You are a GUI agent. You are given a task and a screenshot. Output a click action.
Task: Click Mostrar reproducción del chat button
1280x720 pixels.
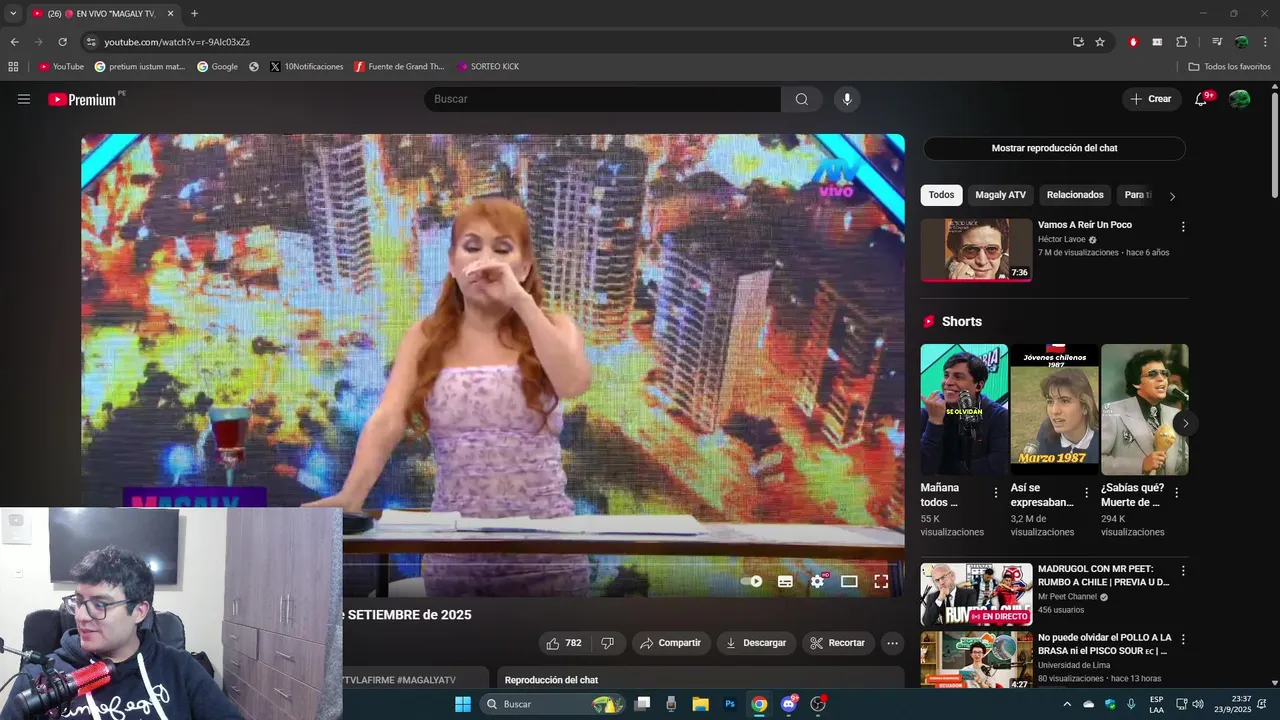pyautogui.click(x=1054, y=148)
